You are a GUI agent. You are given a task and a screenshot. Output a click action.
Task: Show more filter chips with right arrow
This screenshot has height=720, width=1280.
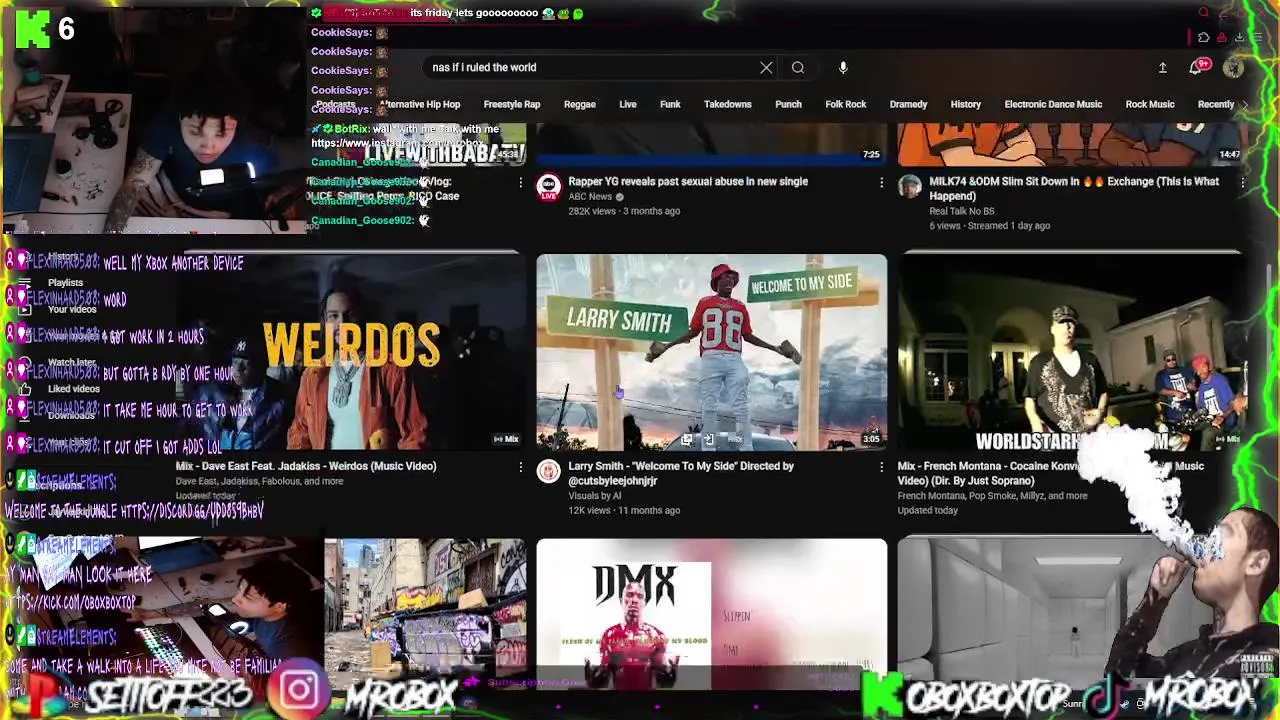pyautogui.click(x=1244, y=104)
